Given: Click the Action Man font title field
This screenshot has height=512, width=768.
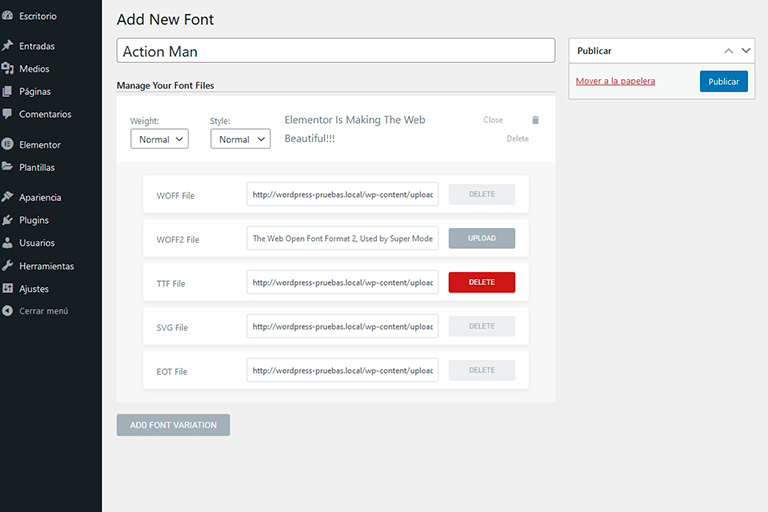Looking at the screenshot, I should (336, 50).
